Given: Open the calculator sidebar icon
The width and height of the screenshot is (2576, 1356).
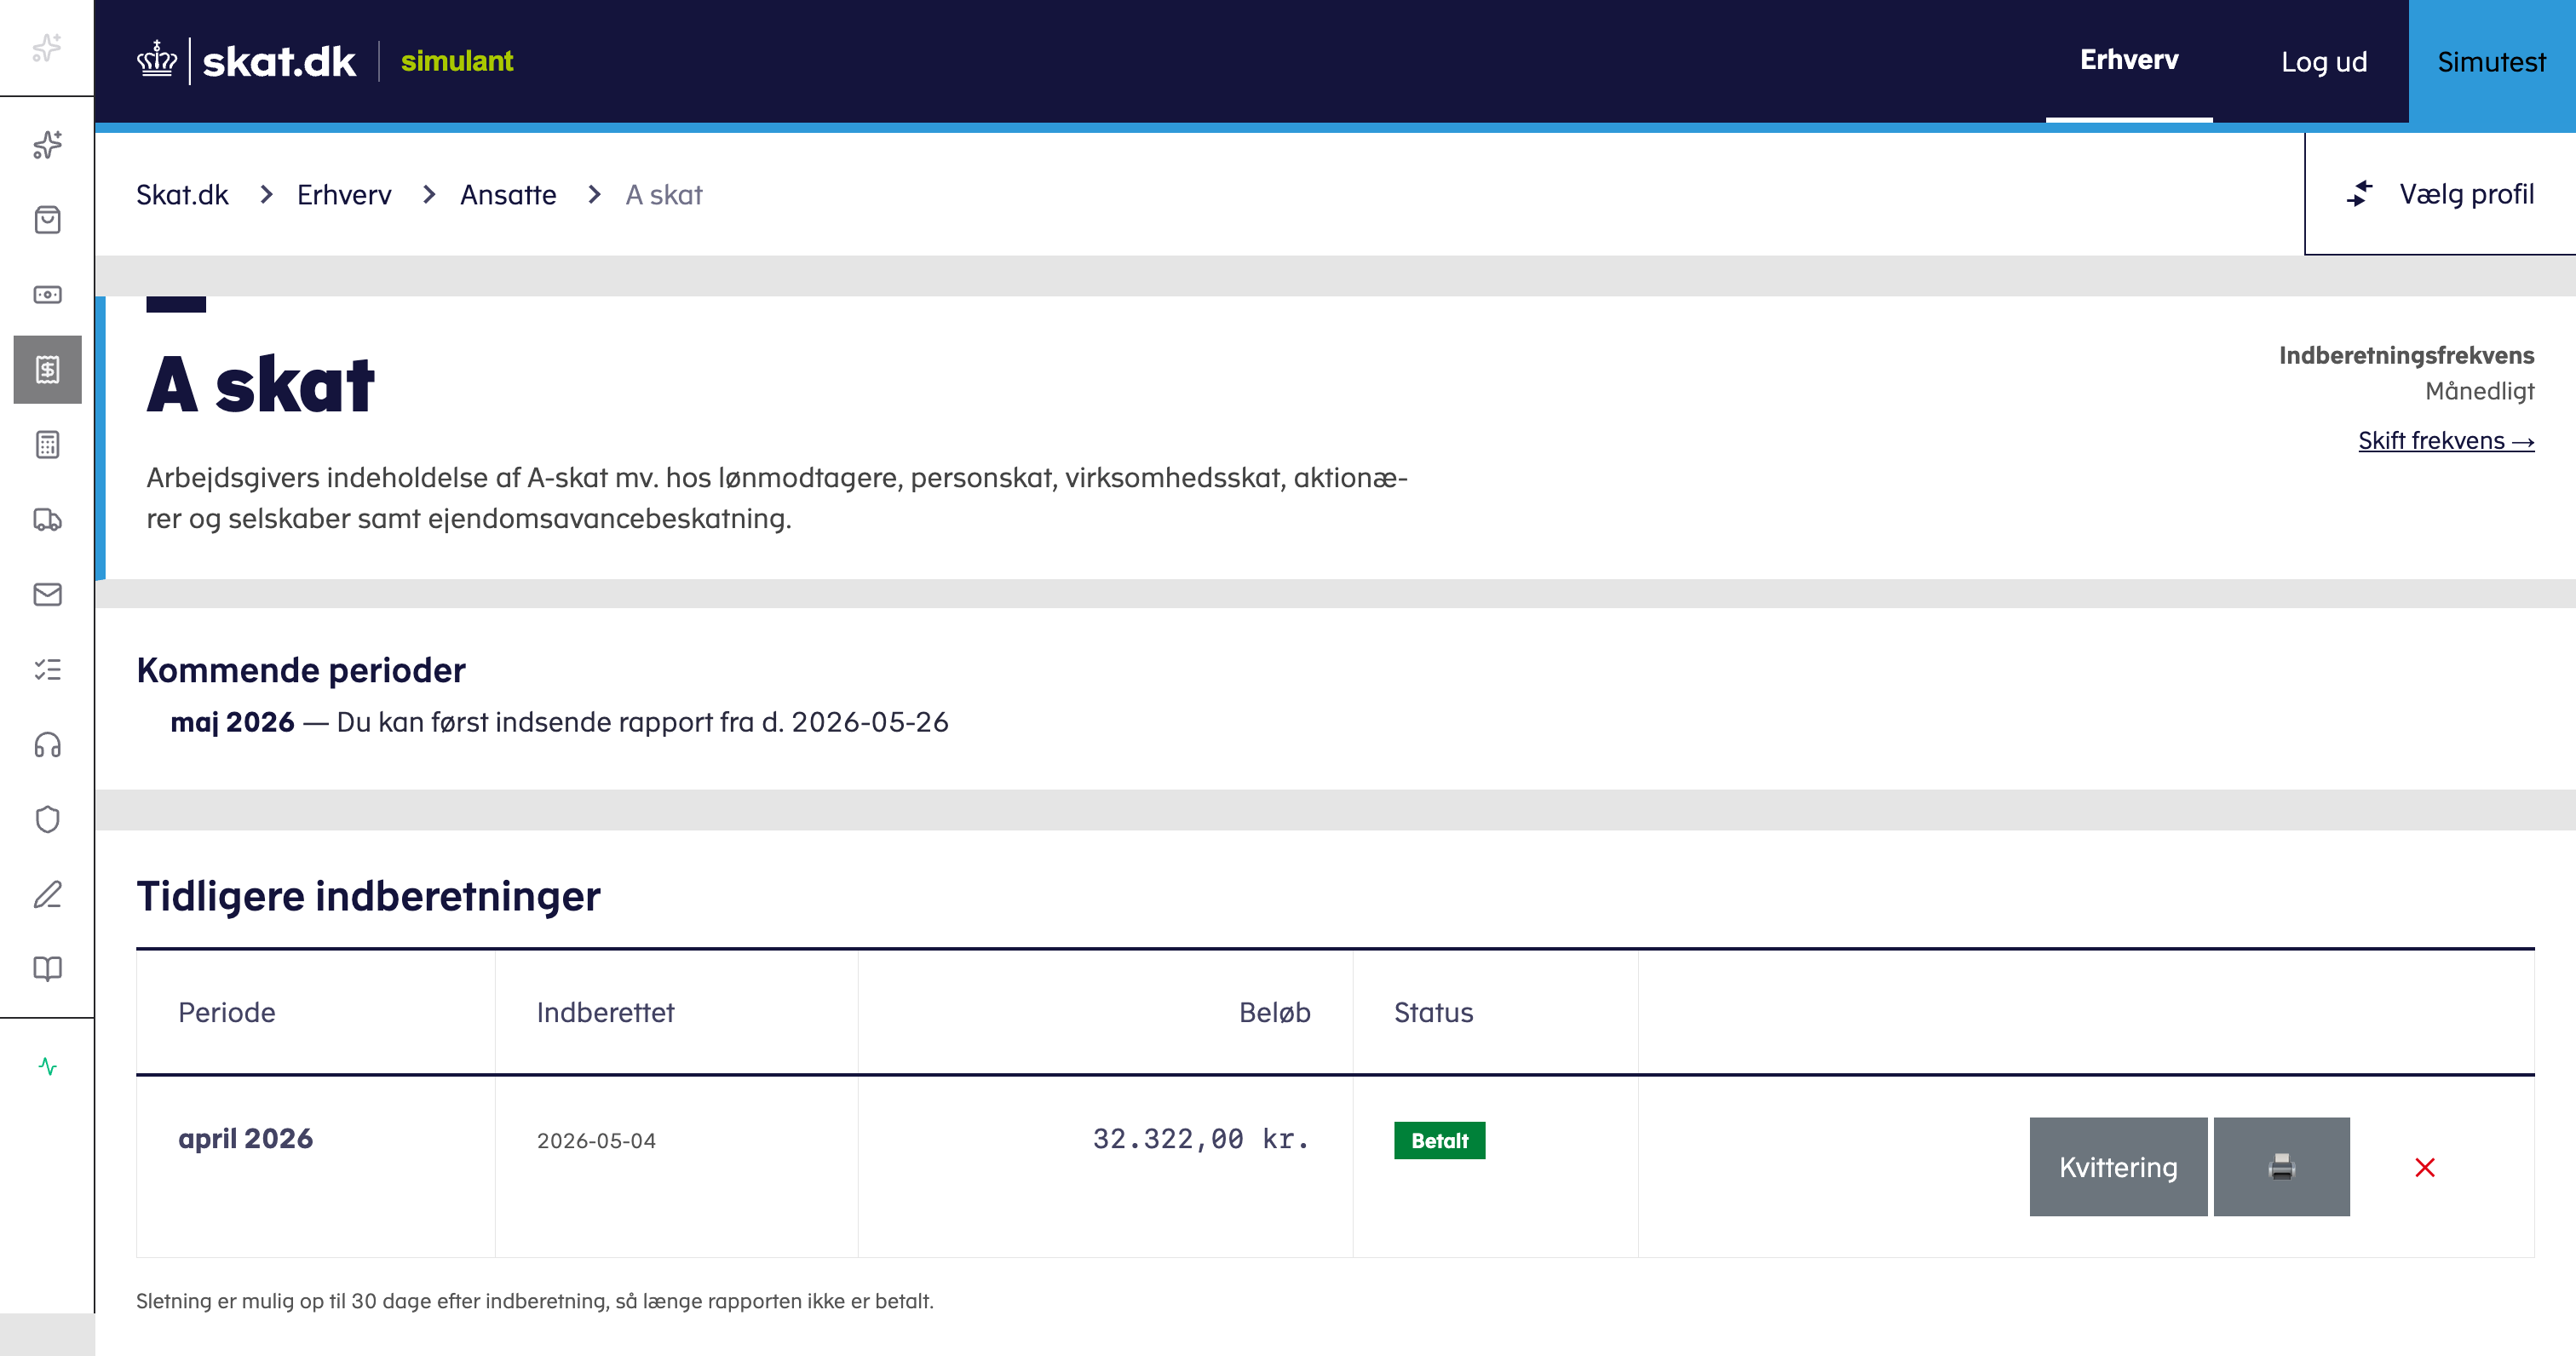Looking at the screenshot, I should pos(47,445).
